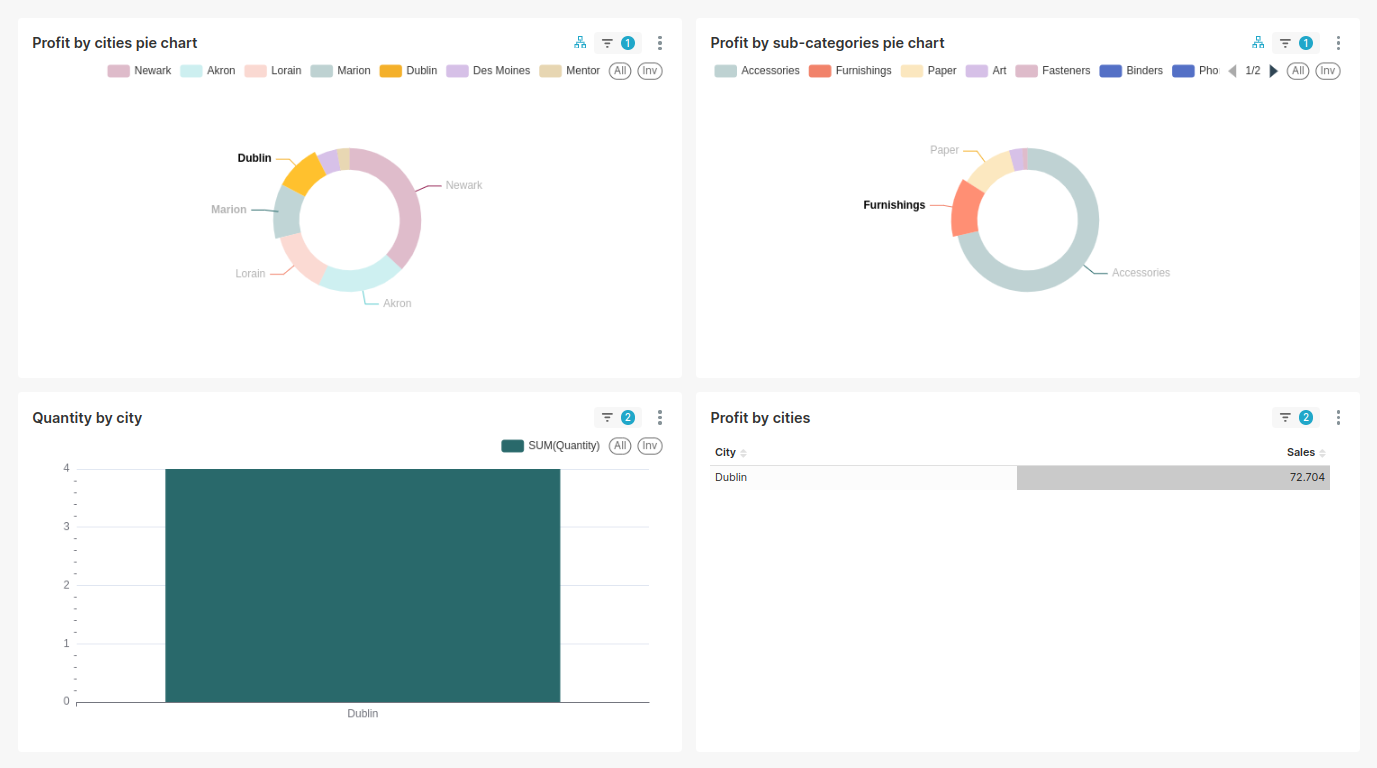Click the Dublin x-axis label under bar
The image size is (1377, 768).
click(362, 714)
